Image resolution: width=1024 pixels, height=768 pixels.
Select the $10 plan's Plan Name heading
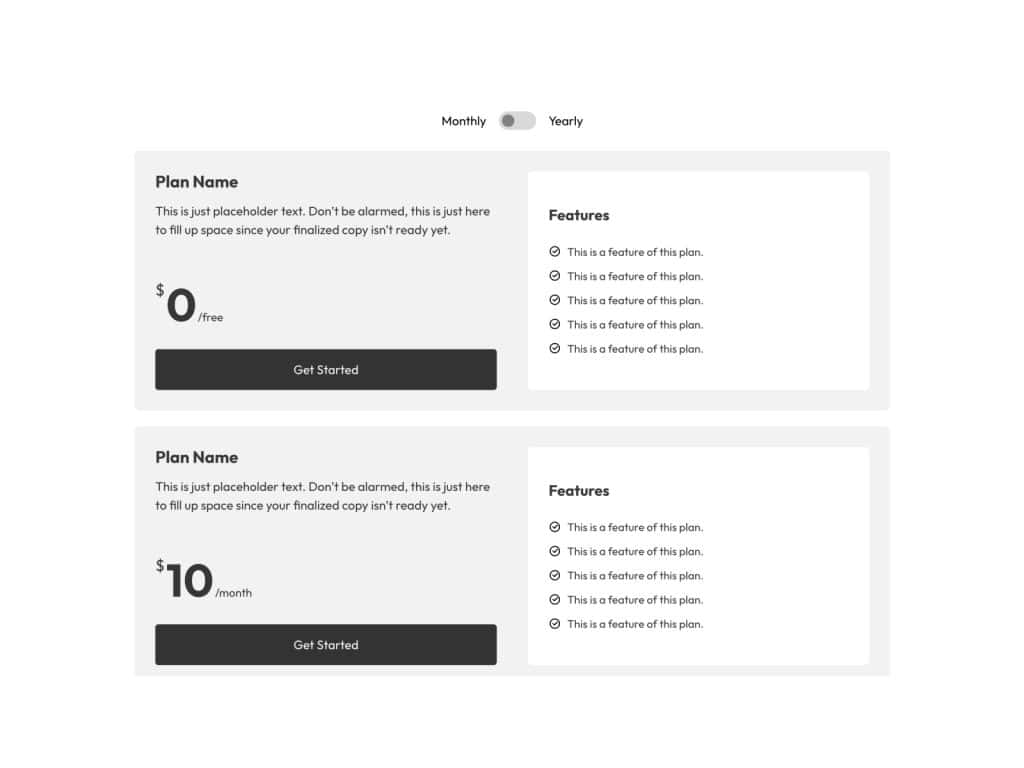pyautogui.click(x=196, y=457)
